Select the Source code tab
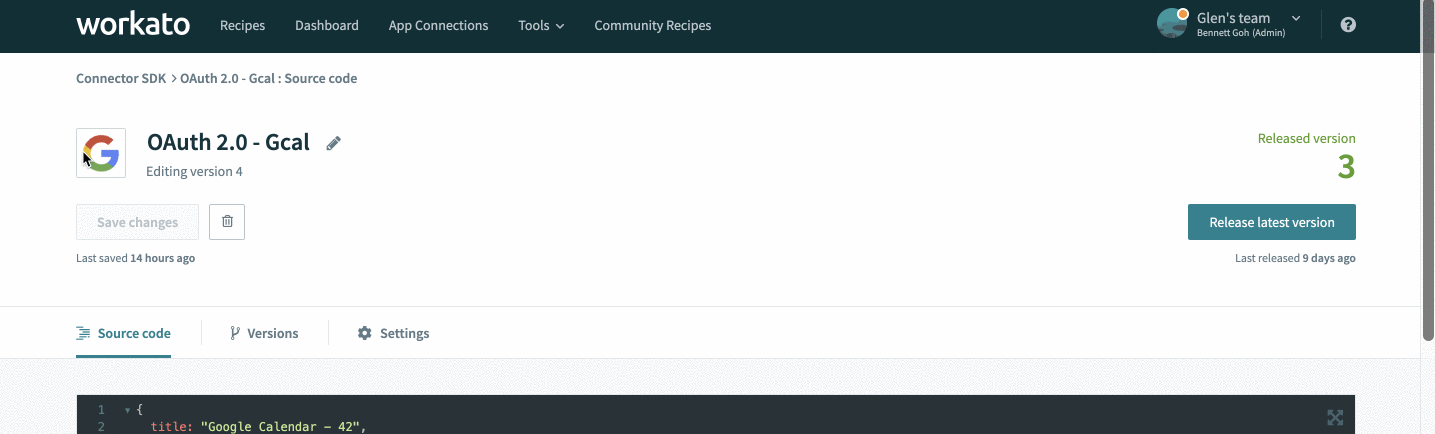This screenshot has height=434, width=1435. (124, 333)
